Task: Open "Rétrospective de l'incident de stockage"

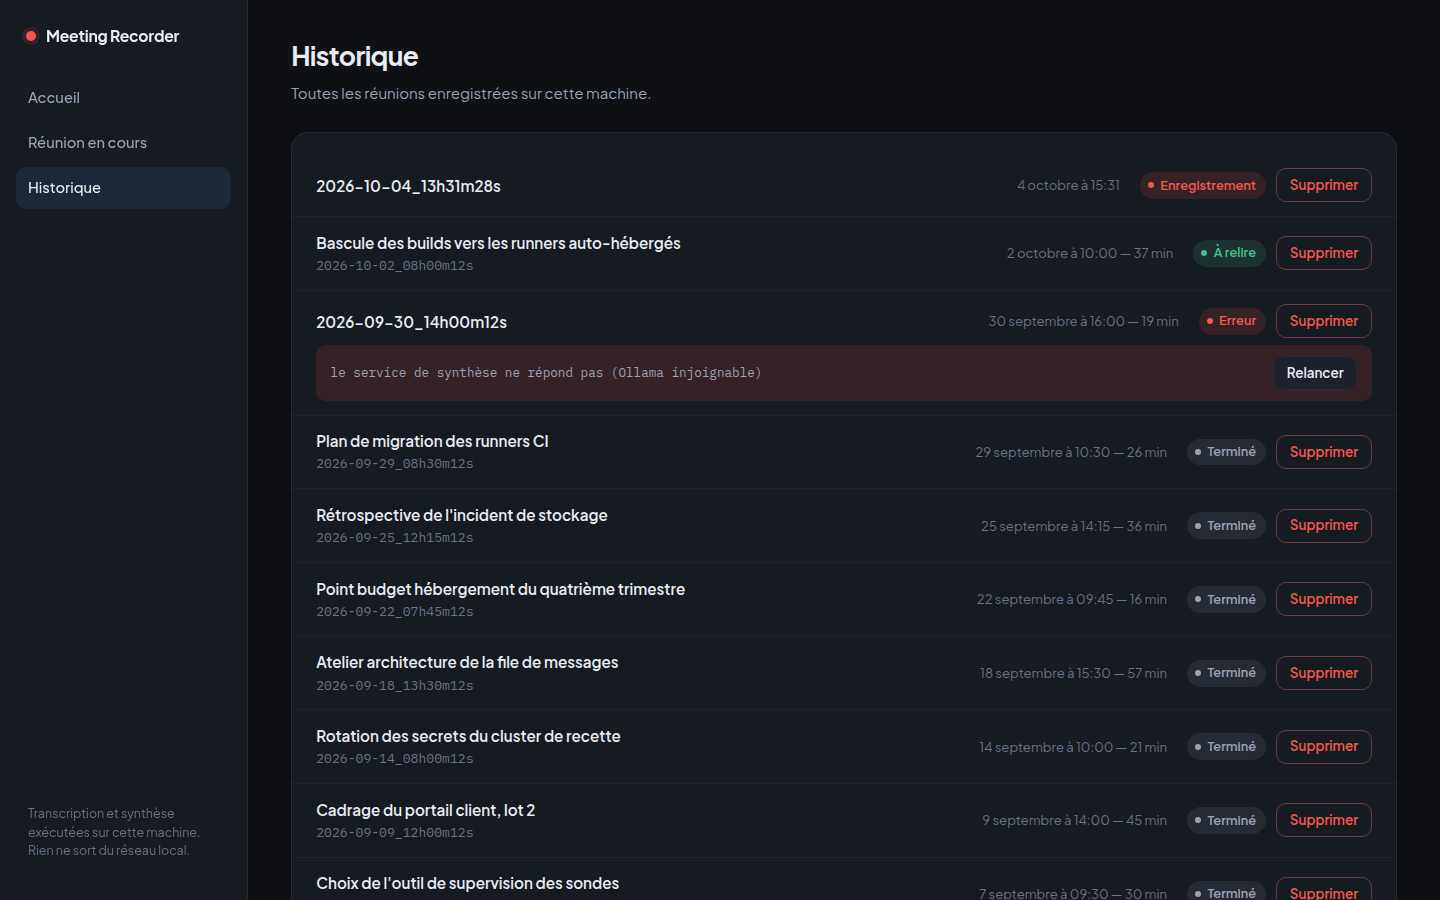Action: click(462, 515)
